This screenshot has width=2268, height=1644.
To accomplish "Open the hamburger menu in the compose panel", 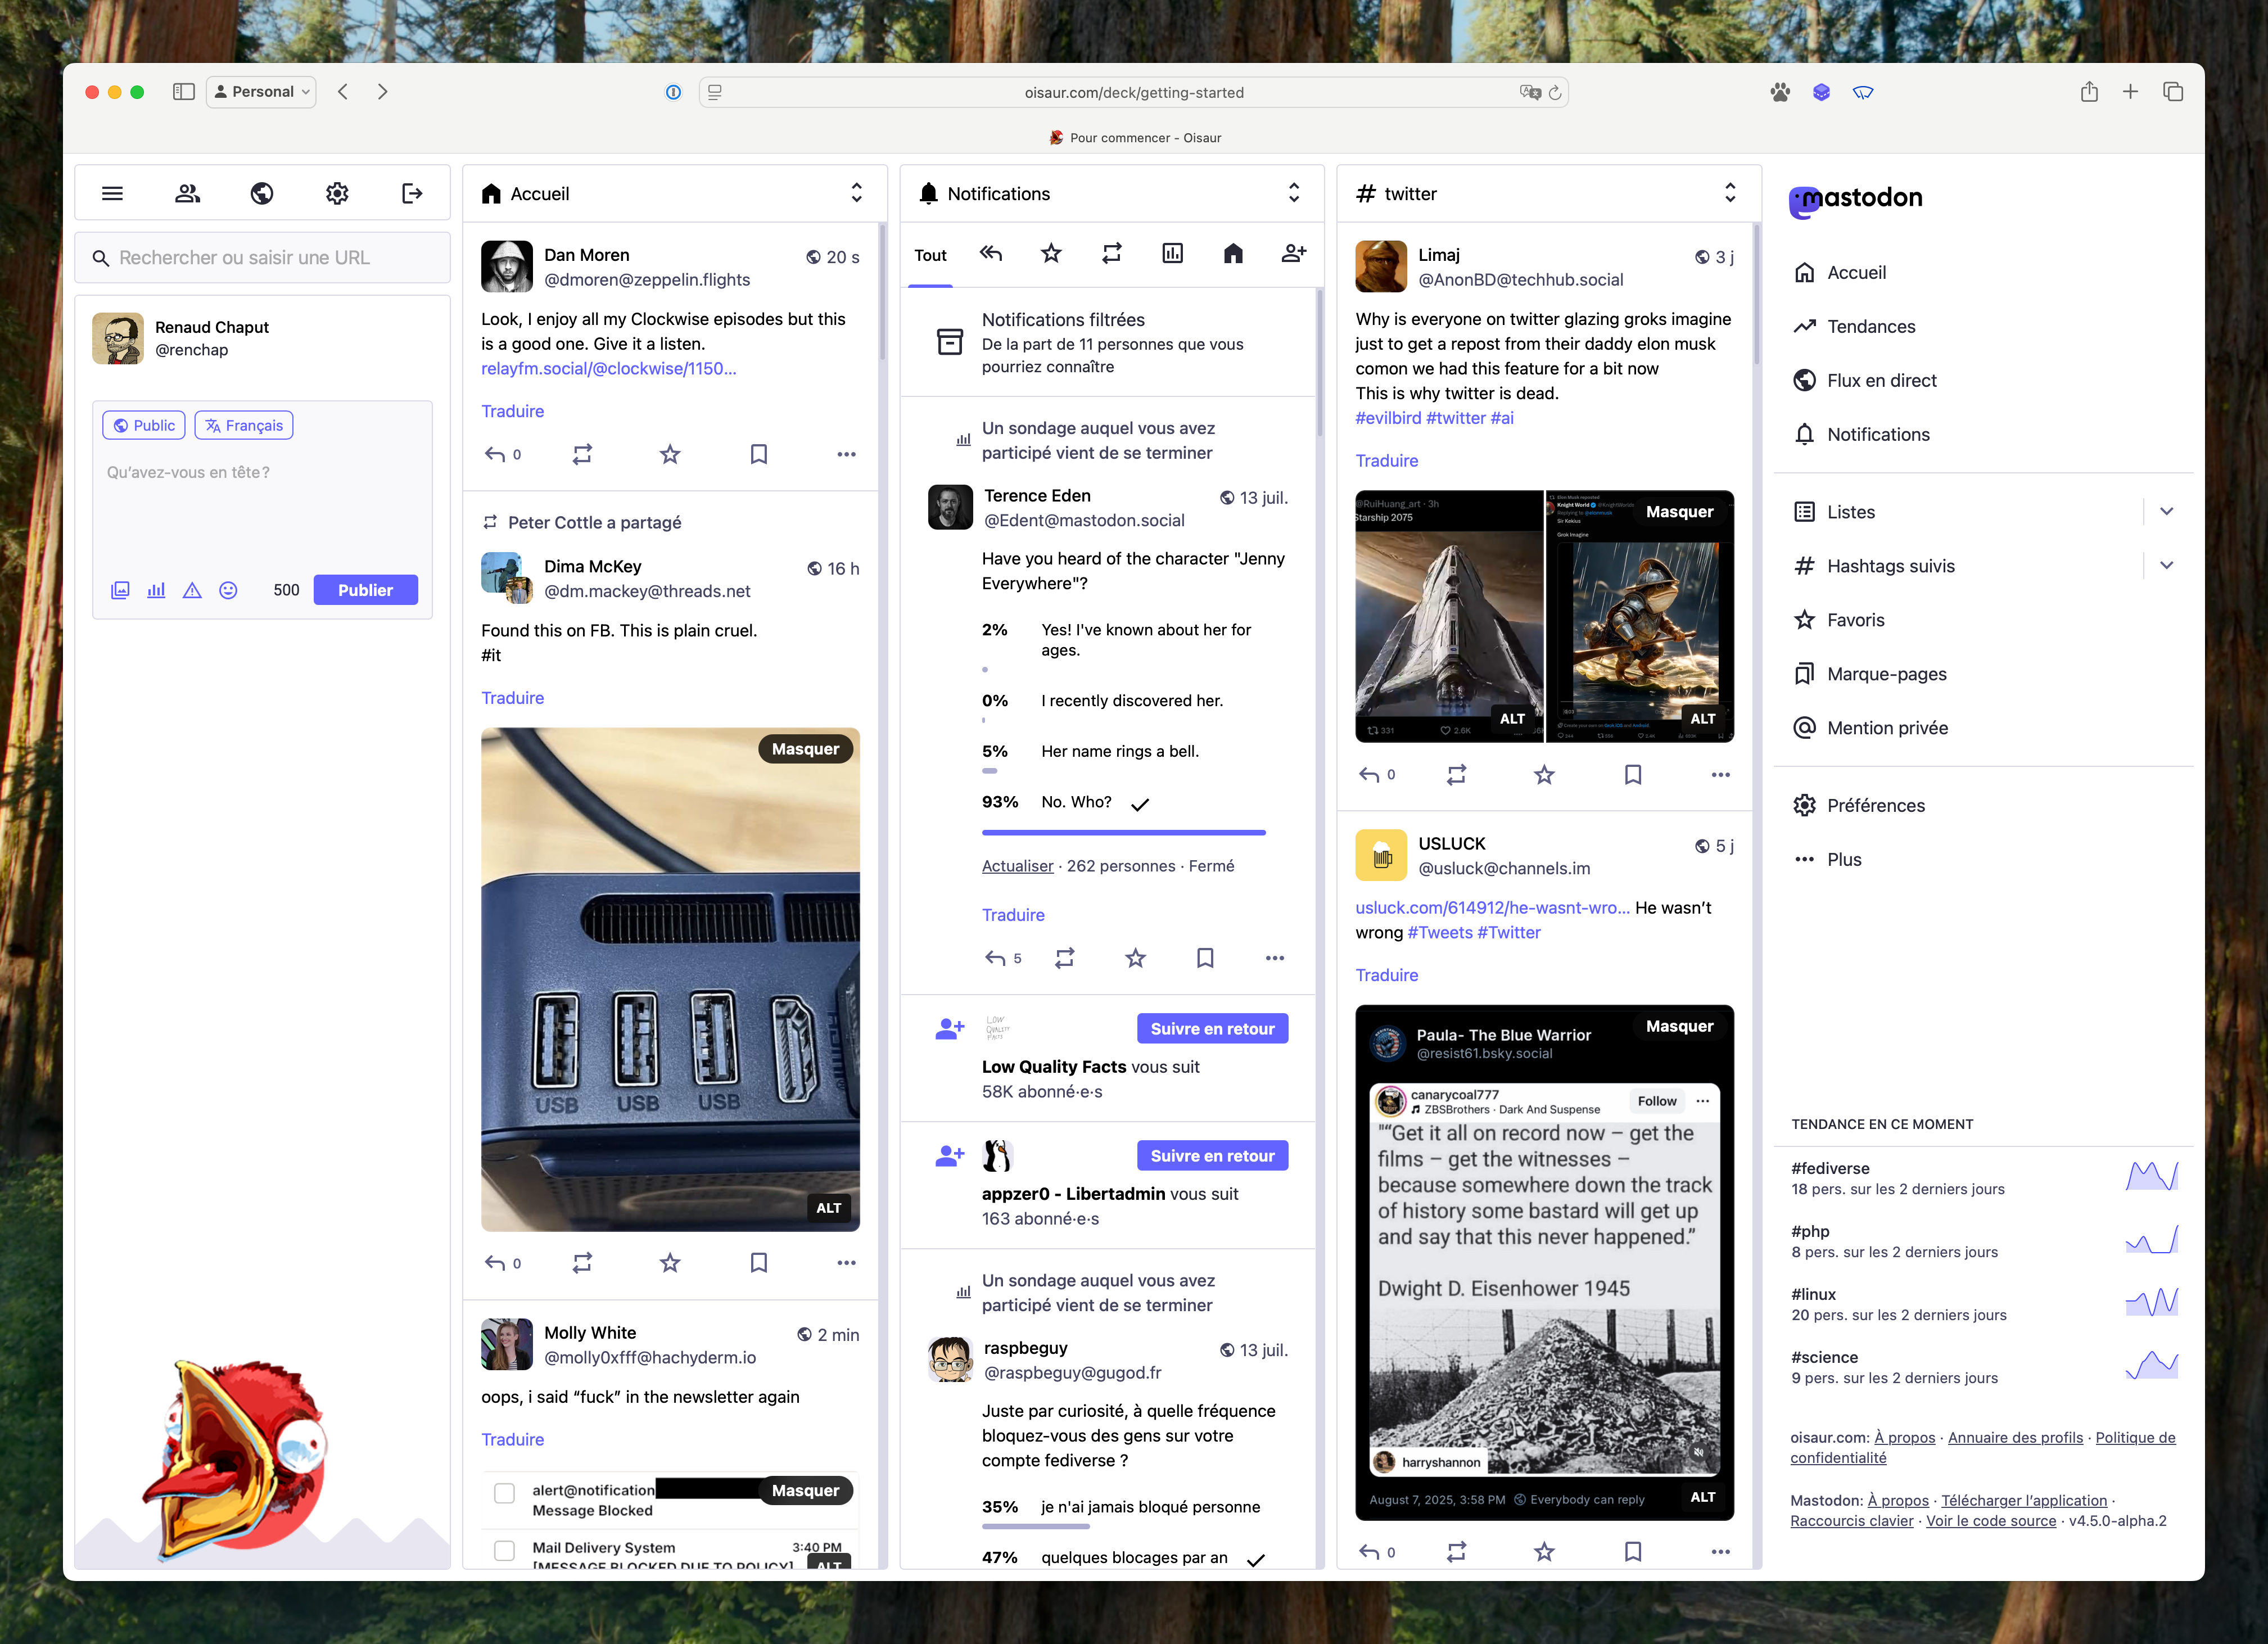I will (112, 193).
